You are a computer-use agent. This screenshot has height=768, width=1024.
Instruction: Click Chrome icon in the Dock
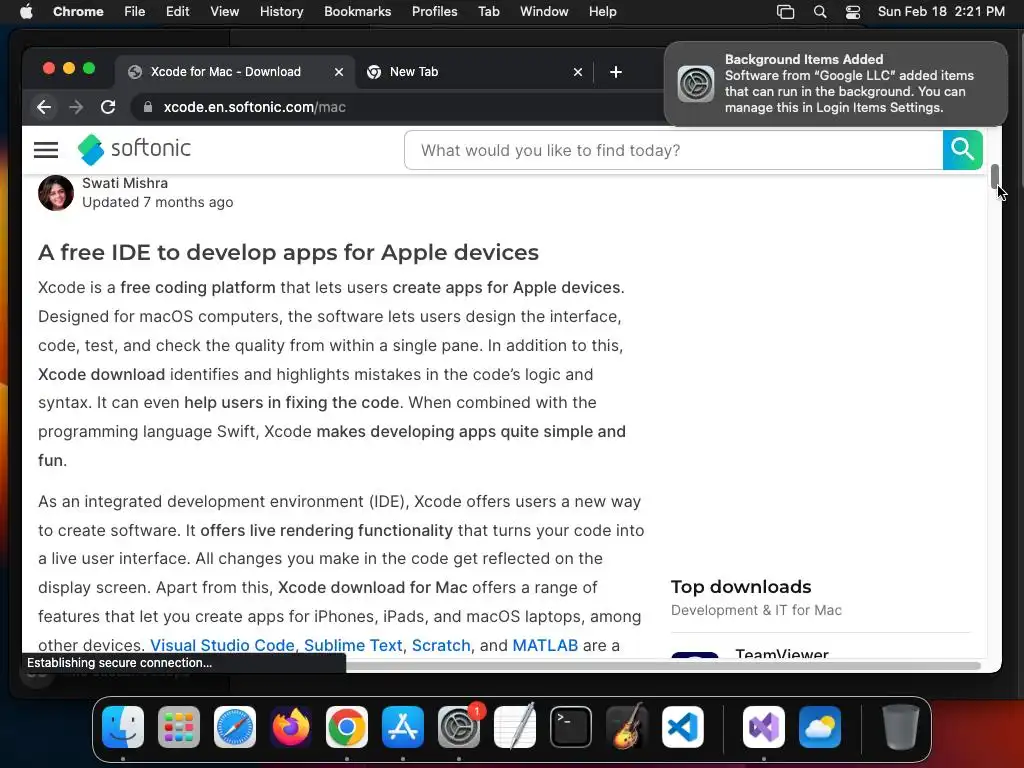(x=347, y=727)
